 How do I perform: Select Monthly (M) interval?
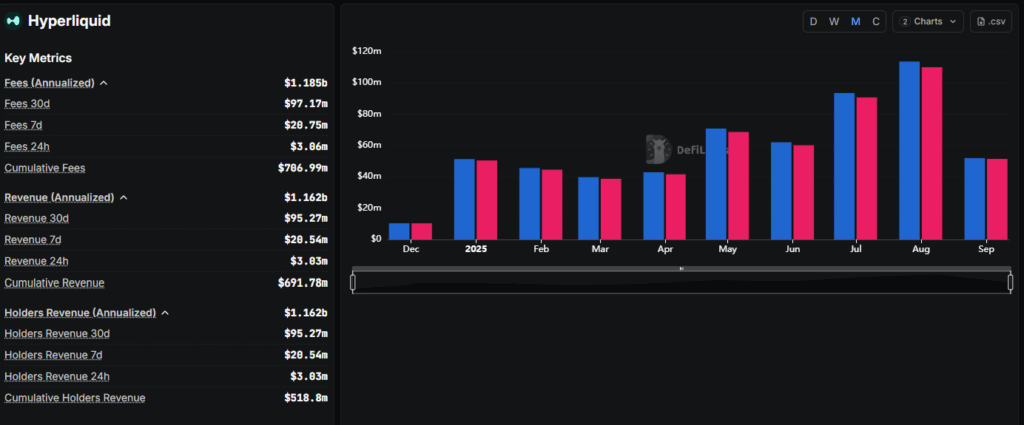(x=856, y=22)
